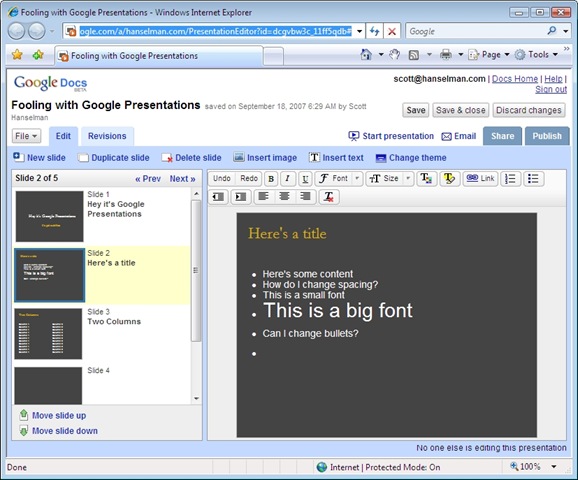This screenshot has height=480, width=578.
Task: Align text to the right
Action: click(305, 196)
